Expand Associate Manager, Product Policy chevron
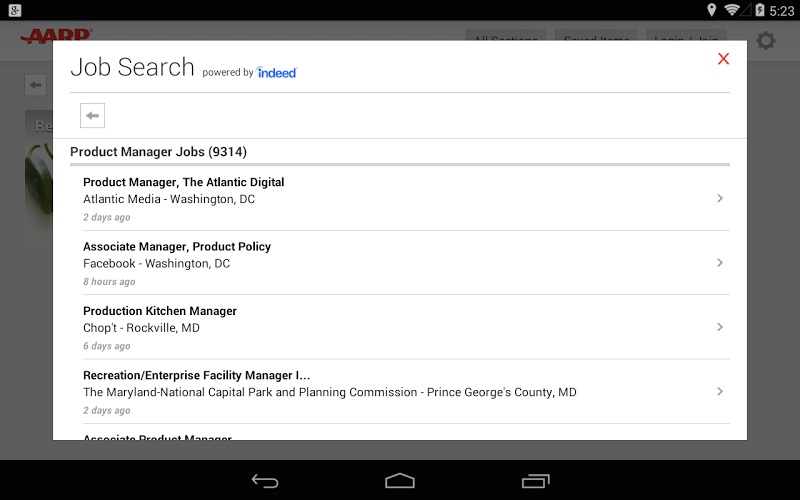 point(720,263)
